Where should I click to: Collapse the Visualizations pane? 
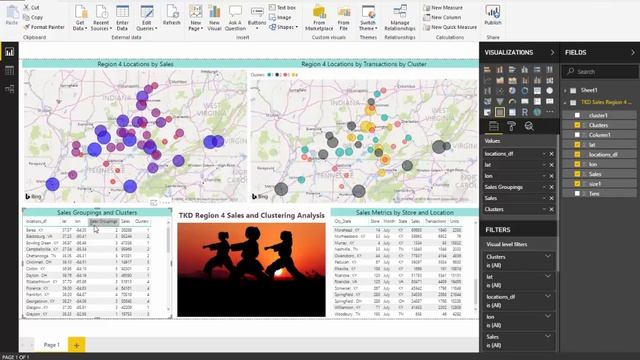[552, 53]
